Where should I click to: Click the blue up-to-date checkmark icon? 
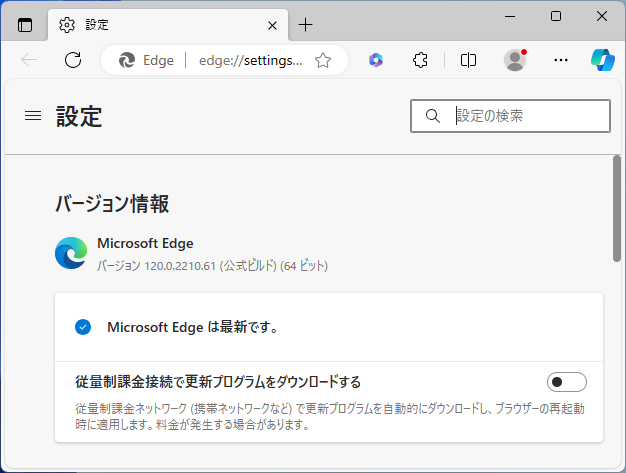(x=83, y=327)
